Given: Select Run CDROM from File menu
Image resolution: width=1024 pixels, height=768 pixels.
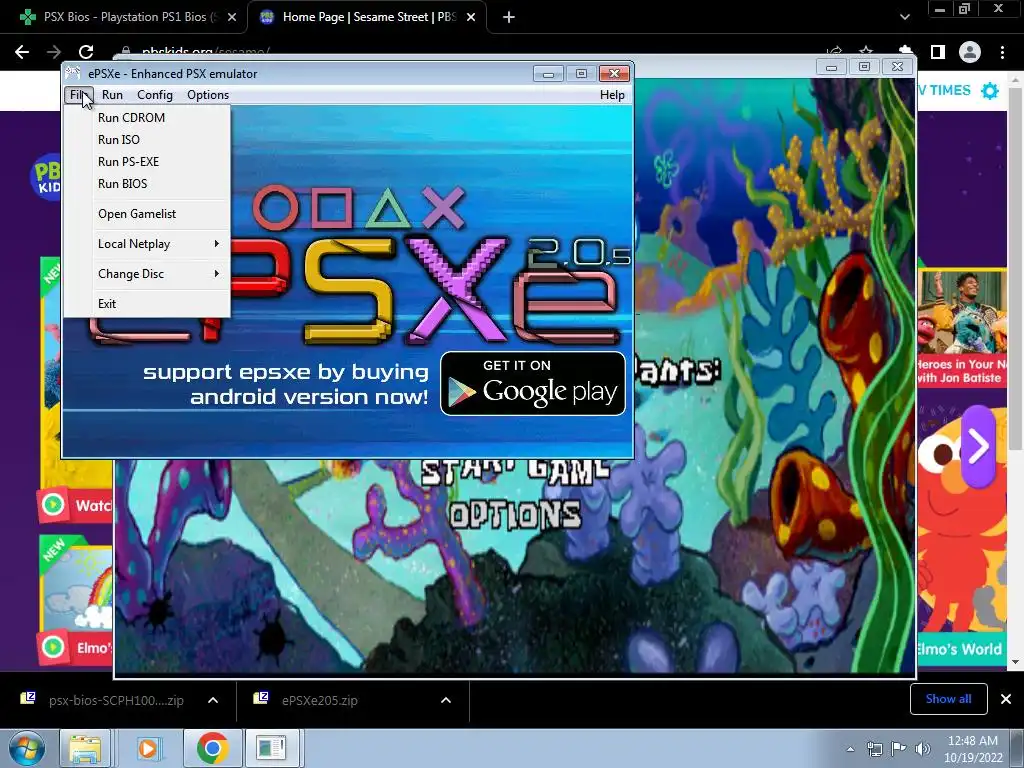Looking at the screenshot, I should tap(147, 118).
